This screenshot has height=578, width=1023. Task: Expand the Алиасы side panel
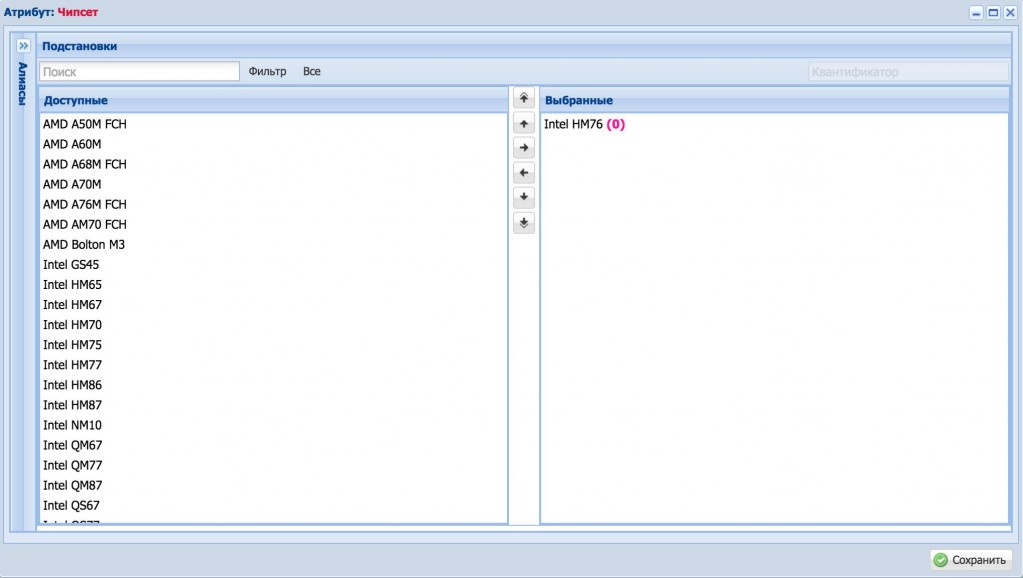[x=23, y=46]
